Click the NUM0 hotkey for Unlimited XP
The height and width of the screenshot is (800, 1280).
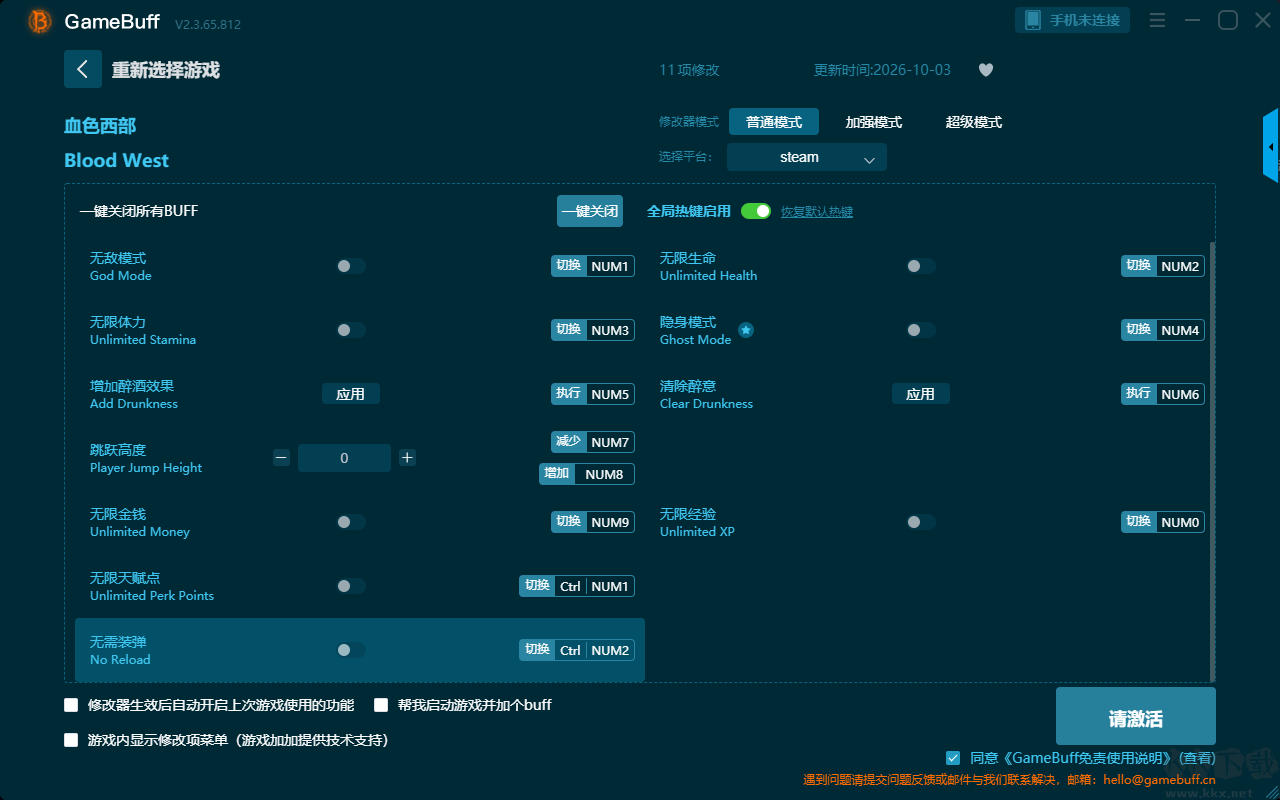click(x=1163, y=522)
